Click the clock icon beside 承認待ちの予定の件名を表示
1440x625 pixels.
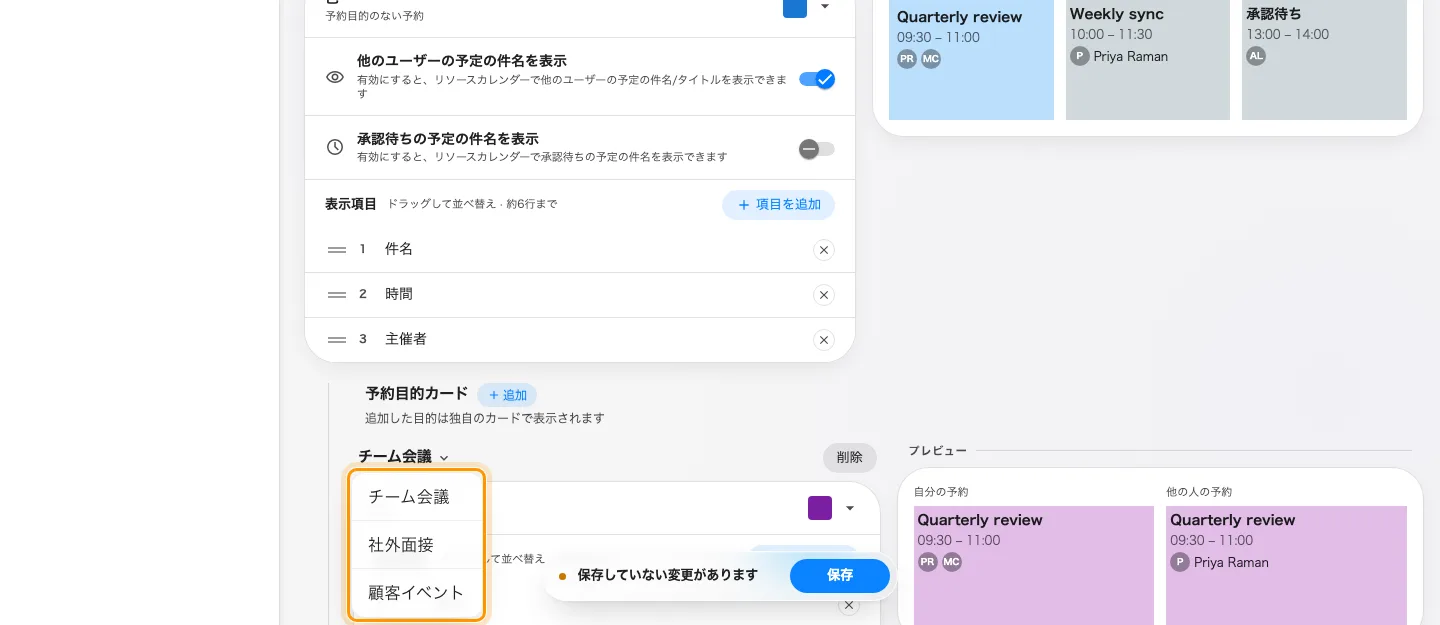[x=336, y=147]
